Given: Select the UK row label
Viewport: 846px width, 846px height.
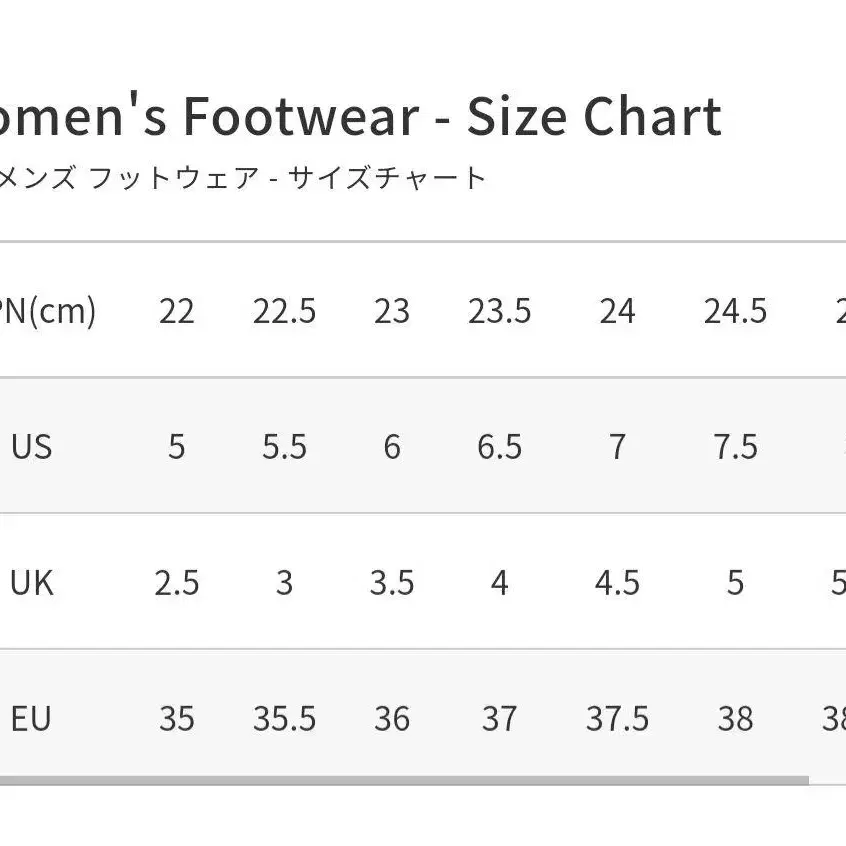Looking at the screenshot, I should click(31, 583).
